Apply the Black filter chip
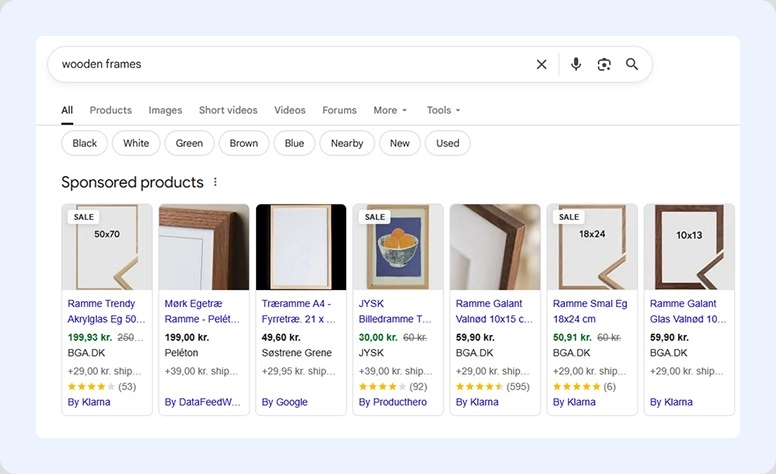776x474 pixels. 85,143
